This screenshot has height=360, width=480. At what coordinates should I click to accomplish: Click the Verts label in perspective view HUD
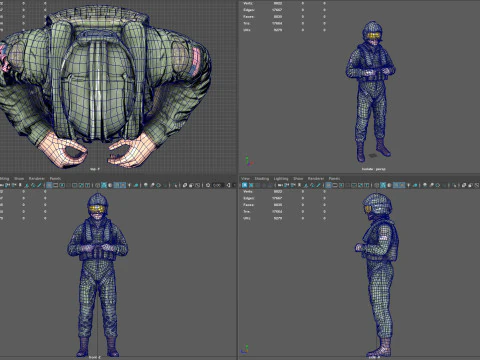coord(248,3)
